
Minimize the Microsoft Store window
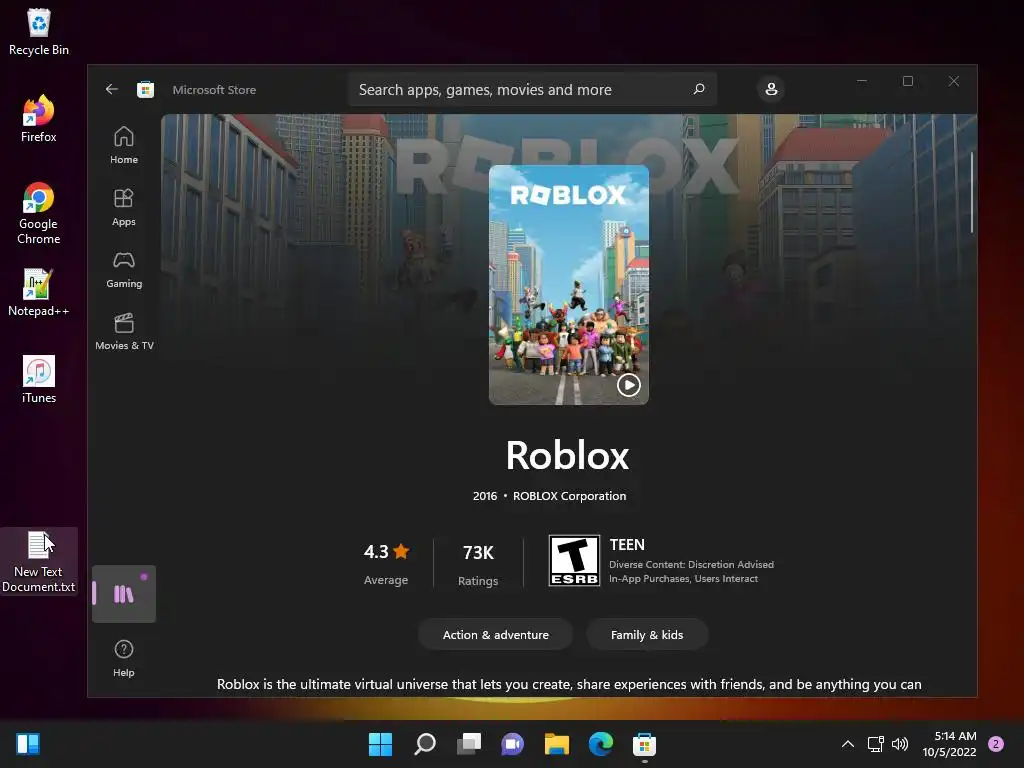click(862, 81)
